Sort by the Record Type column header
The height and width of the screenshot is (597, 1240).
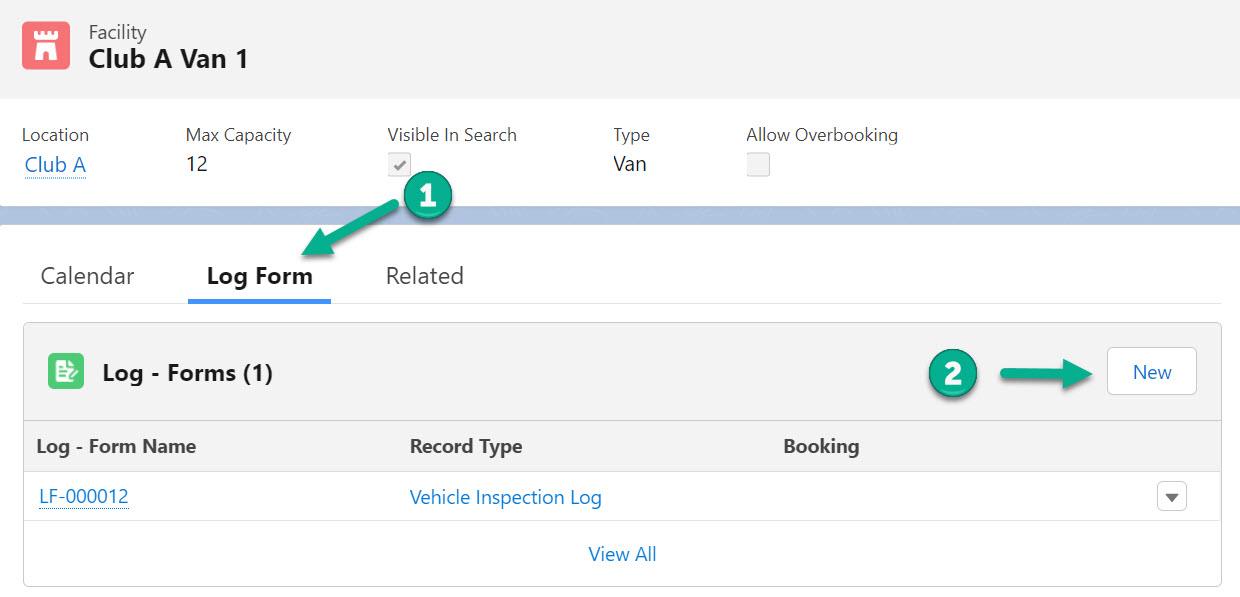466,446
